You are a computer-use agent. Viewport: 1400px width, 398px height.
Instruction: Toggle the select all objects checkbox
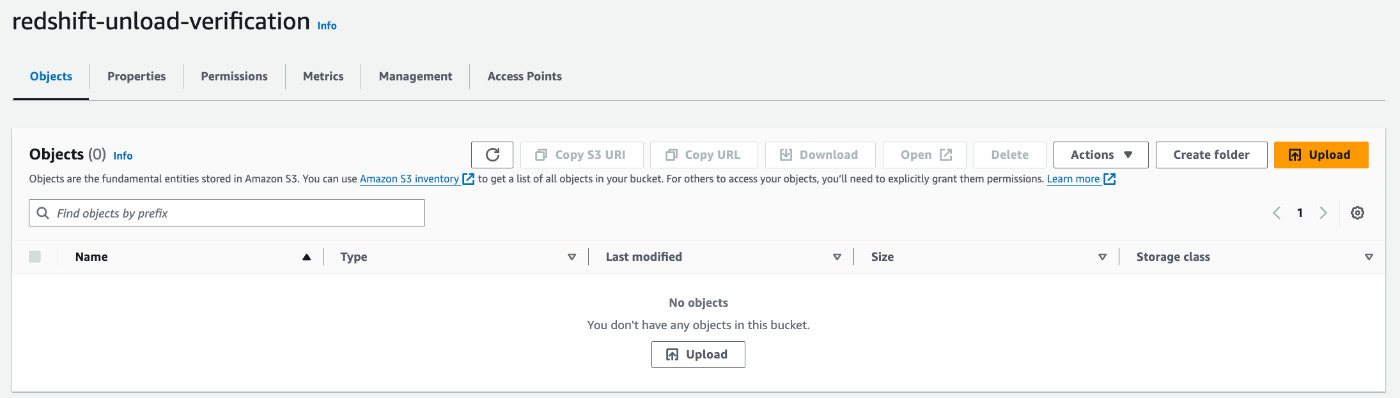click(35, 257)
